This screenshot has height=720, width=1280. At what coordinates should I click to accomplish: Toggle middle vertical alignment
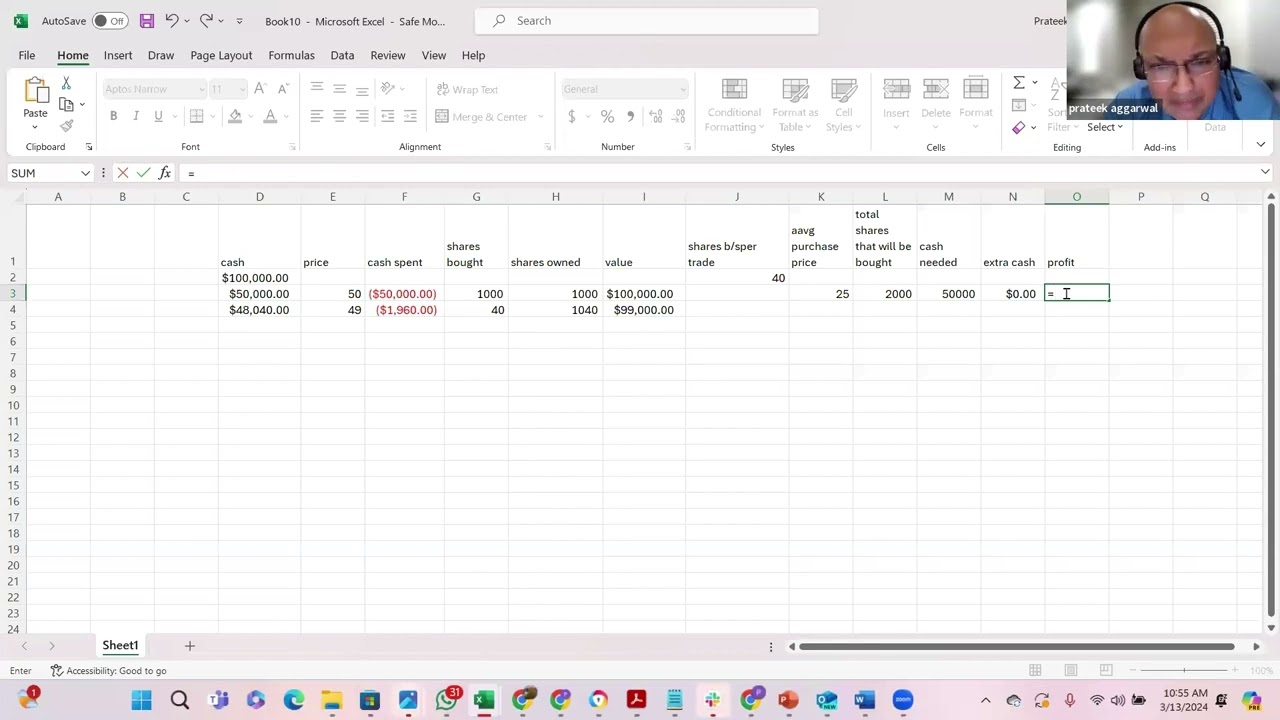pos(339,89)
